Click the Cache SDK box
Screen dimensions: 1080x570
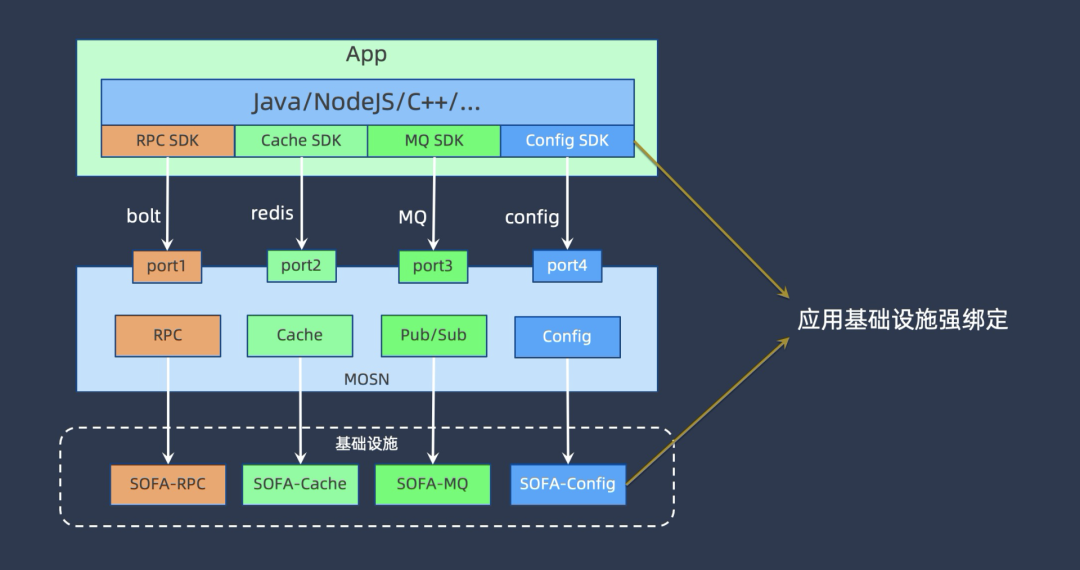pyautogui.click(x=301, y=141)
